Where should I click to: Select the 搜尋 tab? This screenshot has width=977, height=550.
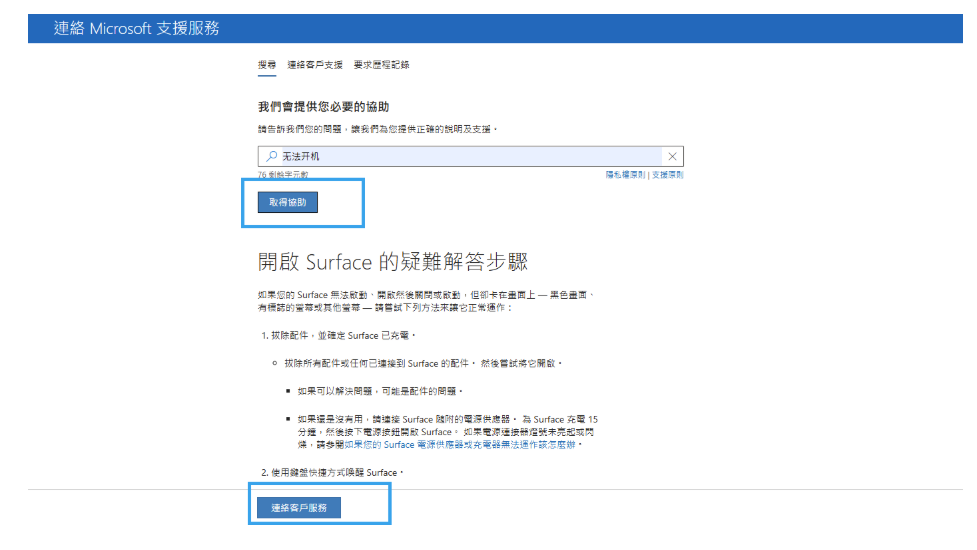click(267, 65)
